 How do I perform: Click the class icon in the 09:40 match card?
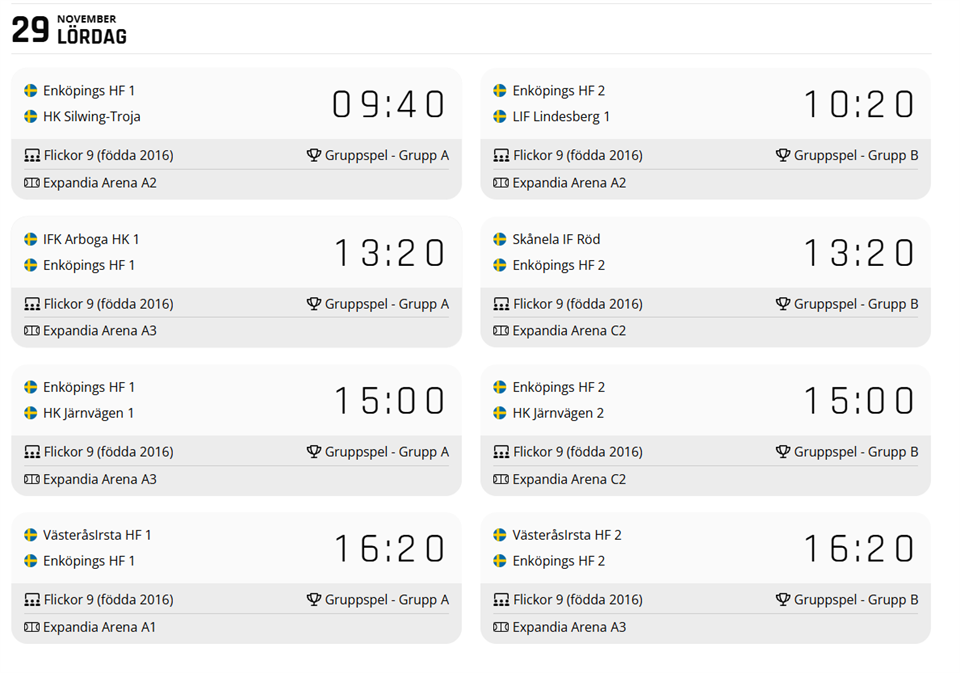(31, 156)
